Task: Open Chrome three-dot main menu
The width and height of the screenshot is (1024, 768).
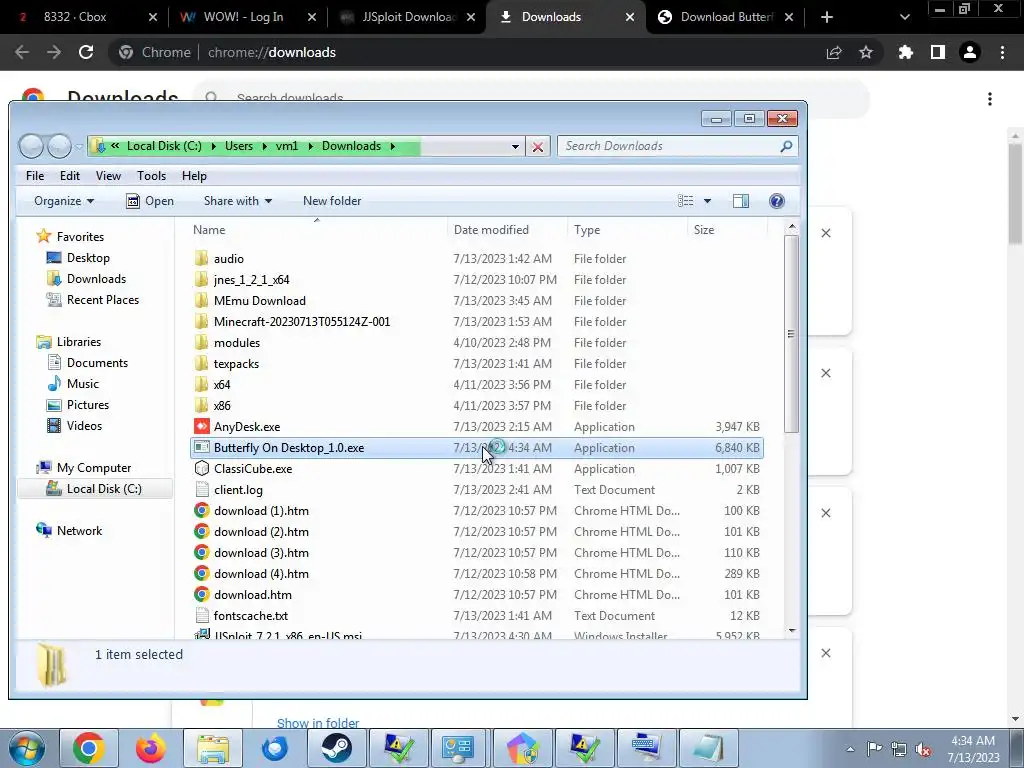Action: coord(1002,52)
